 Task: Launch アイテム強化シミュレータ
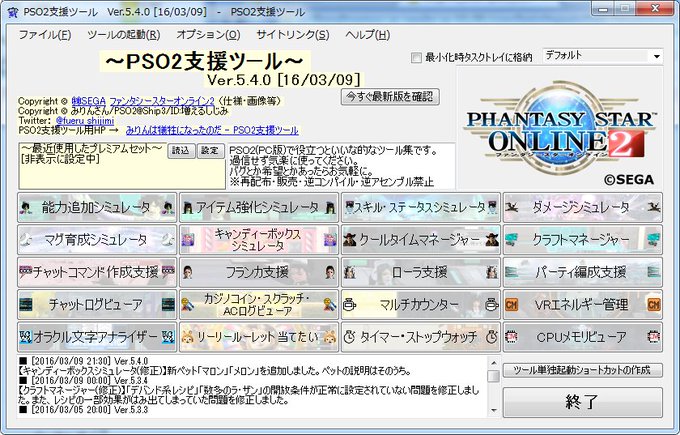[x=259, y=208]
